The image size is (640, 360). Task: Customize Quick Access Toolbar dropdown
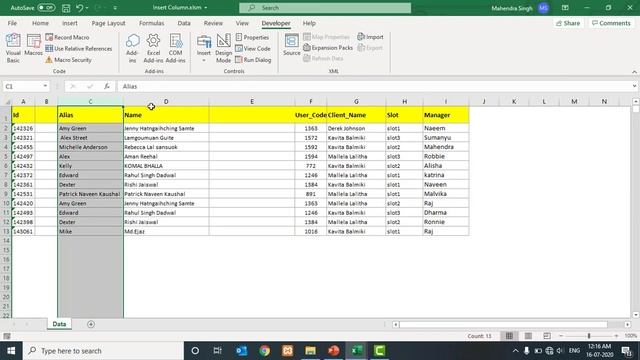tap(115, 8)
